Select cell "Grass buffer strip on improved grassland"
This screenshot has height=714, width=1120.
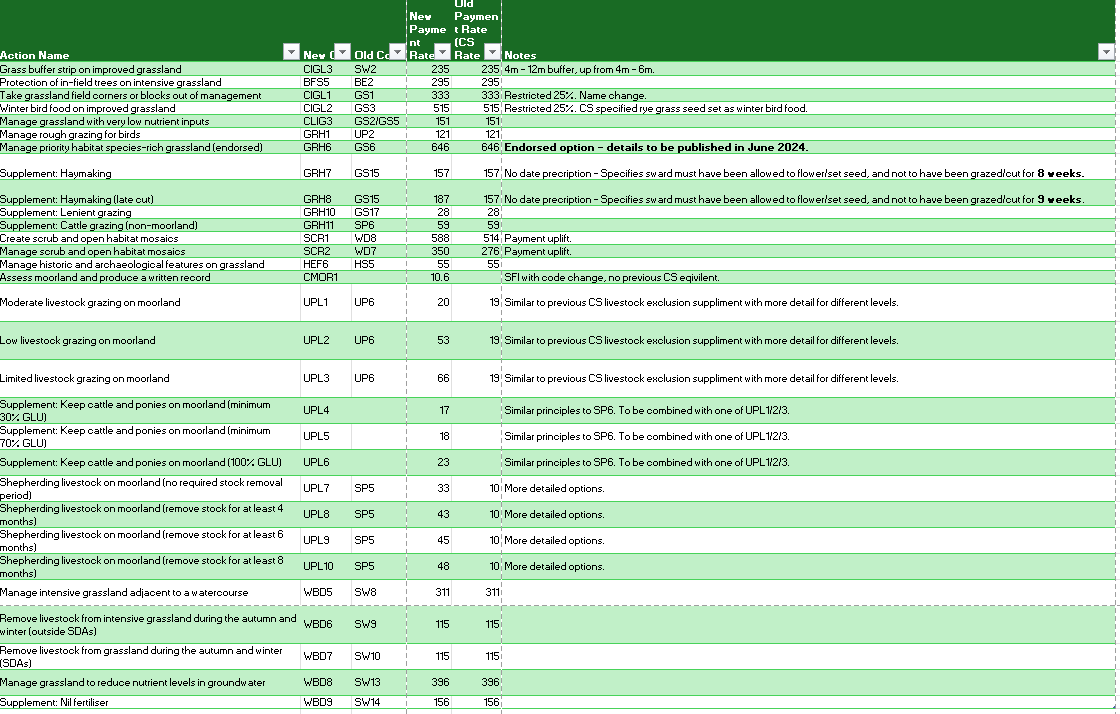point(150,69)
